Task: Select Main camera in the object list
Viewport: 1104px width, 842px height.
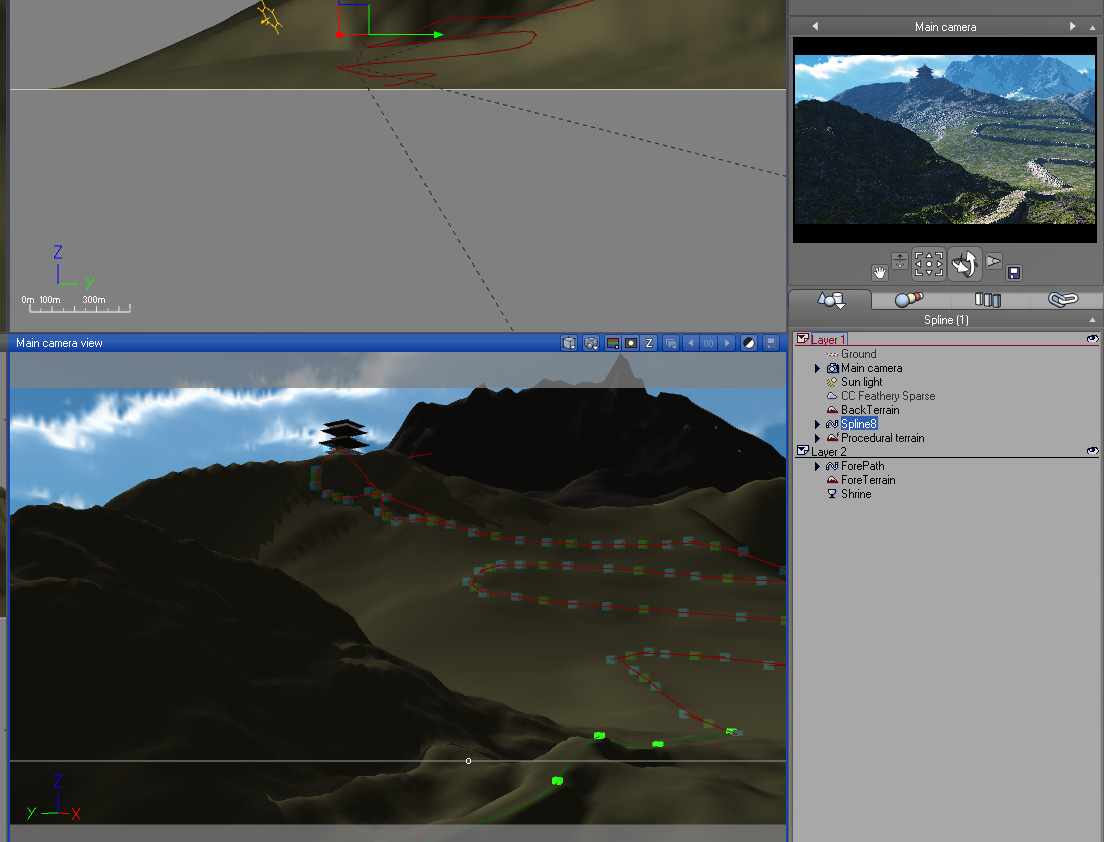Action: tap(871, 368)
